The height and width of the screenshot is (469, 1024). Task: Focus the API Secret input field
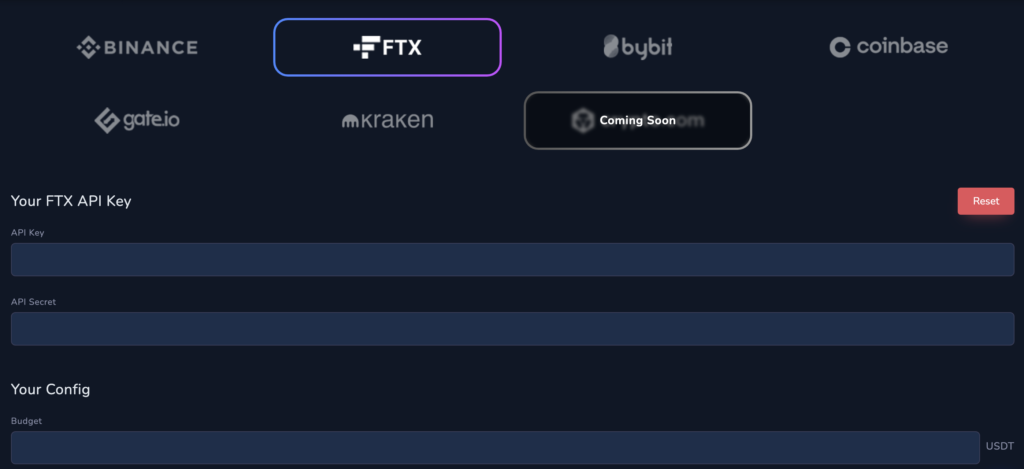[x=512, y=329]
